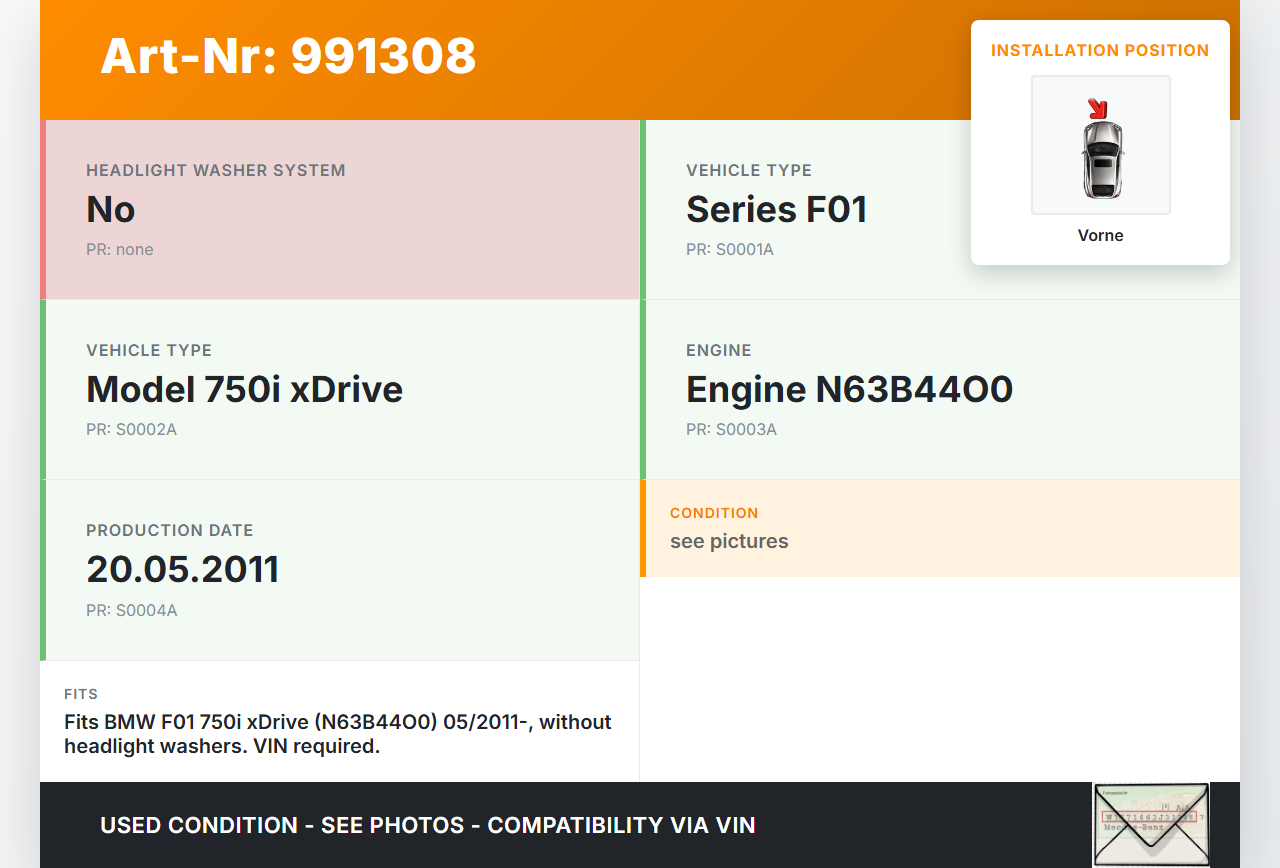Screen dimensions: 1280x868
Task: Select the Headlight Washer System label
Action: coord(216,170)
